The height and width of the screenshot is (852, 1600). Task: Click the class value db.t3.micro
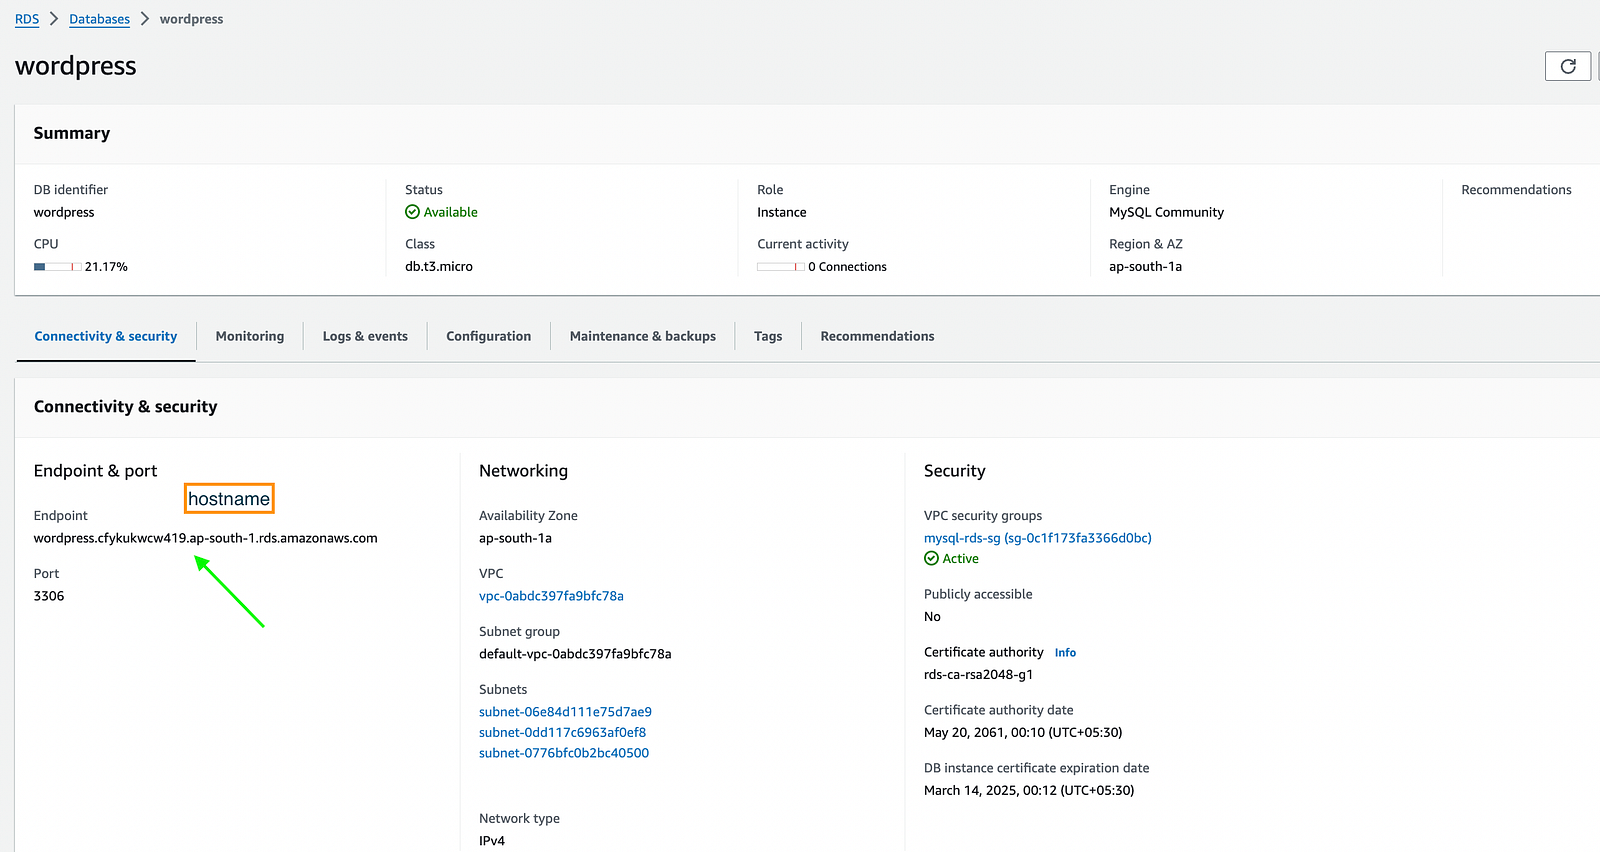439,267
